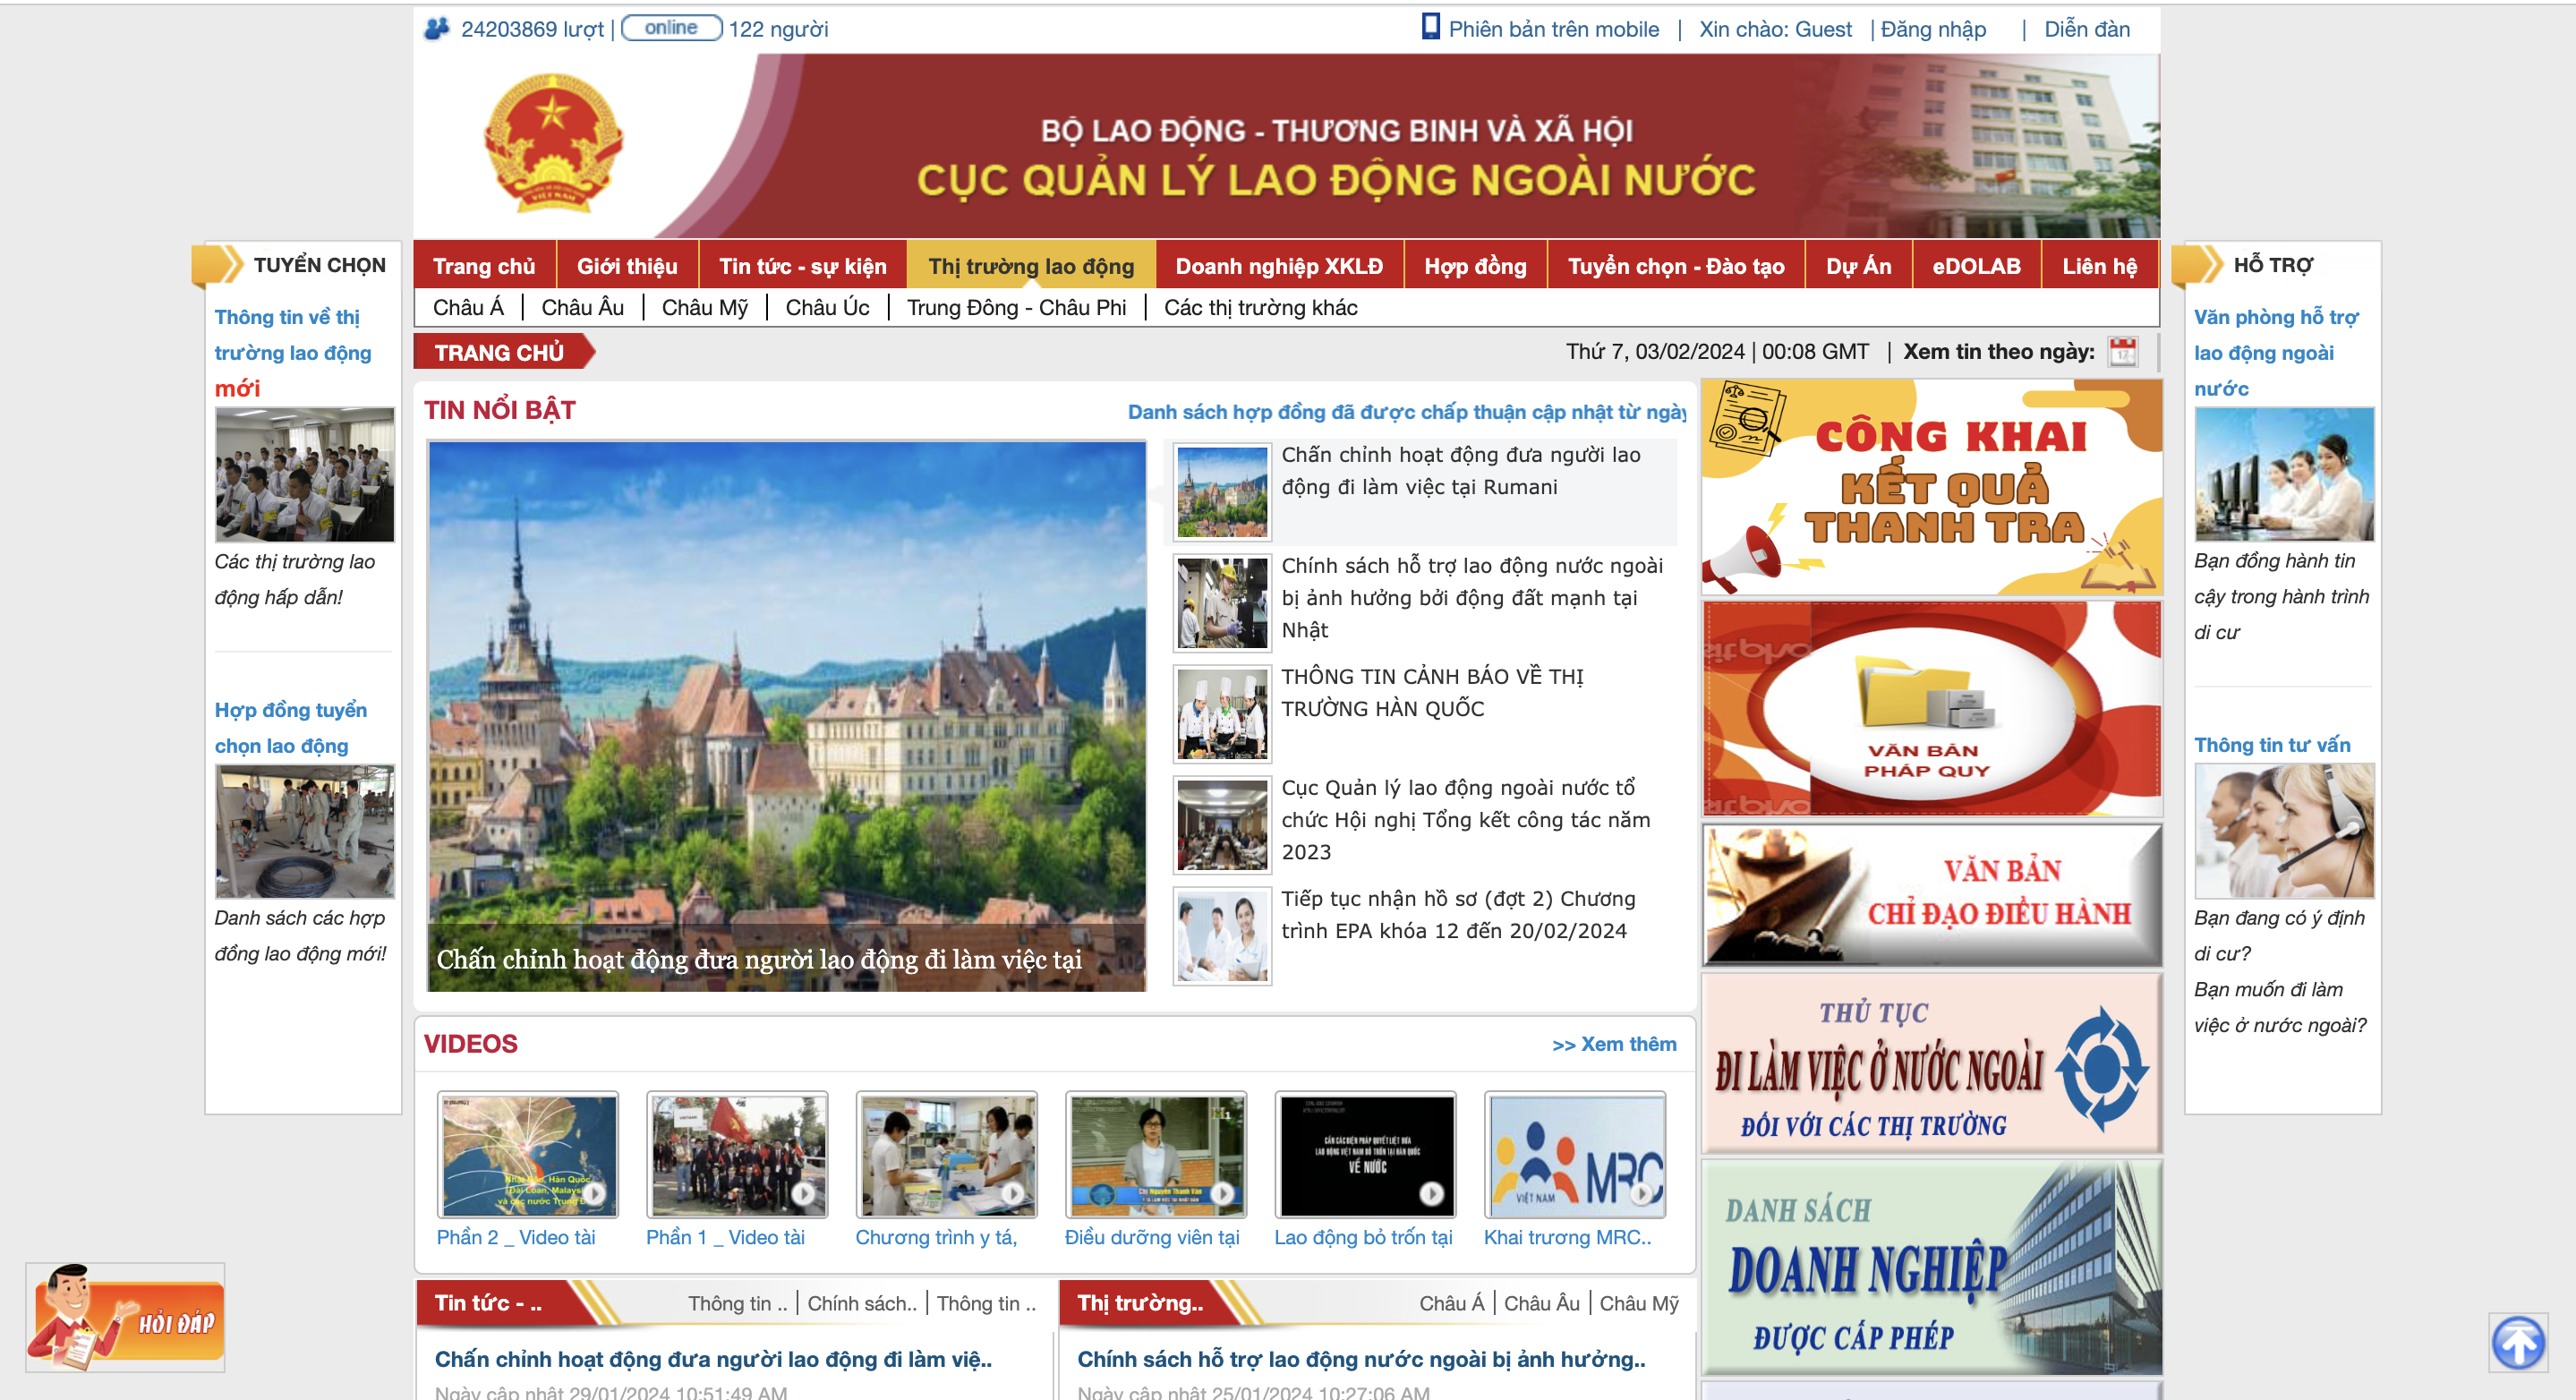Select Châu Á tab in Thị trường panel
This screenshot has width=2576, height=1400.
tap(1450, 1303)
